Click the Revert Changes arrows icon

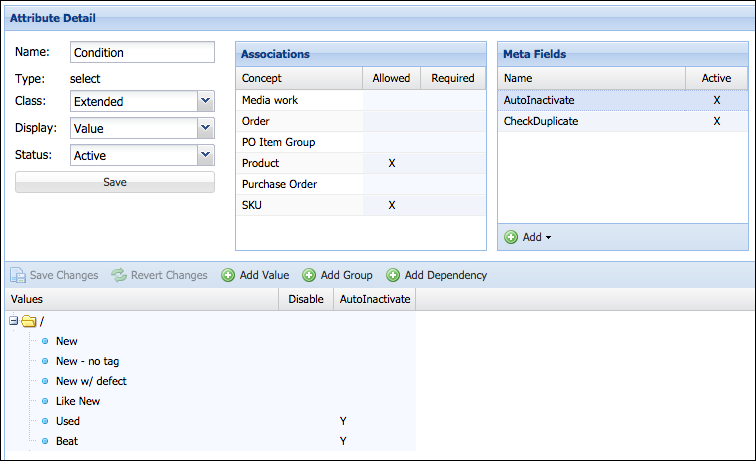click(119, 275)
